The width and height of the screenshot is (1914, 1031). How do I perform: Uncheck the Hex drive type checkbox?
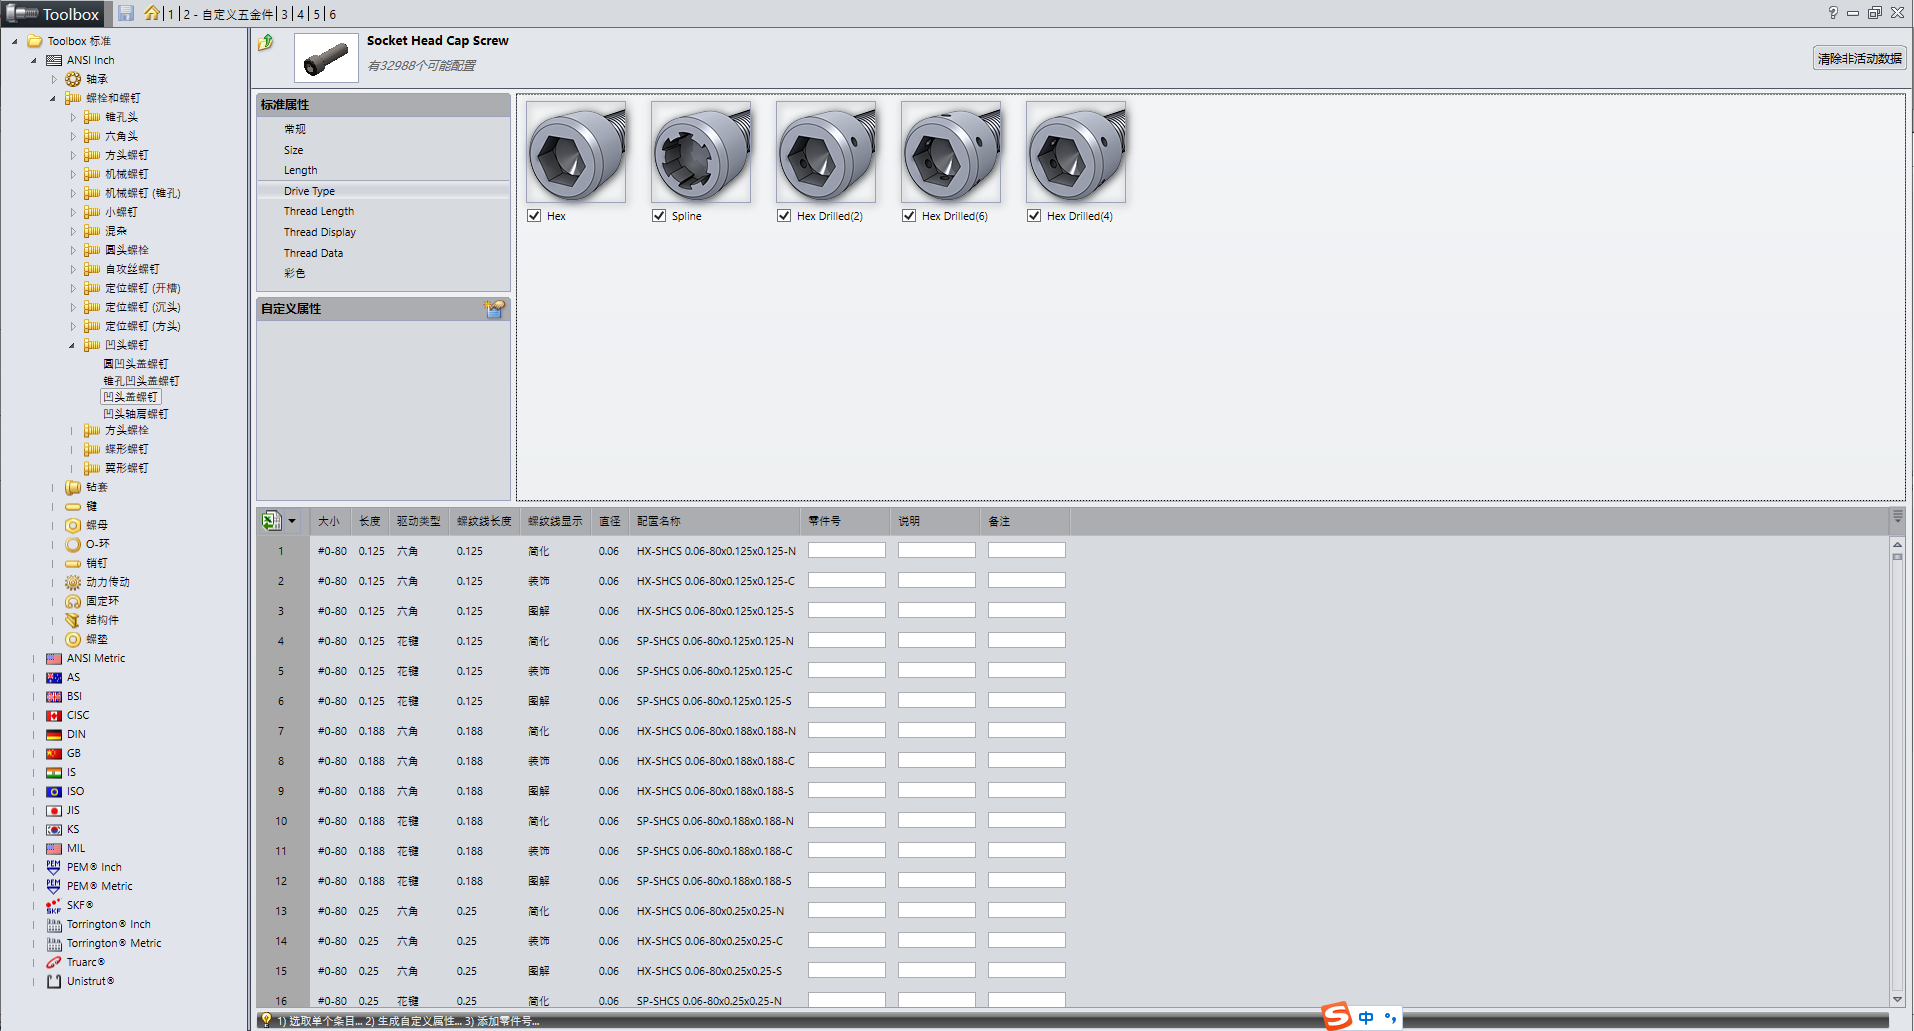534,216
